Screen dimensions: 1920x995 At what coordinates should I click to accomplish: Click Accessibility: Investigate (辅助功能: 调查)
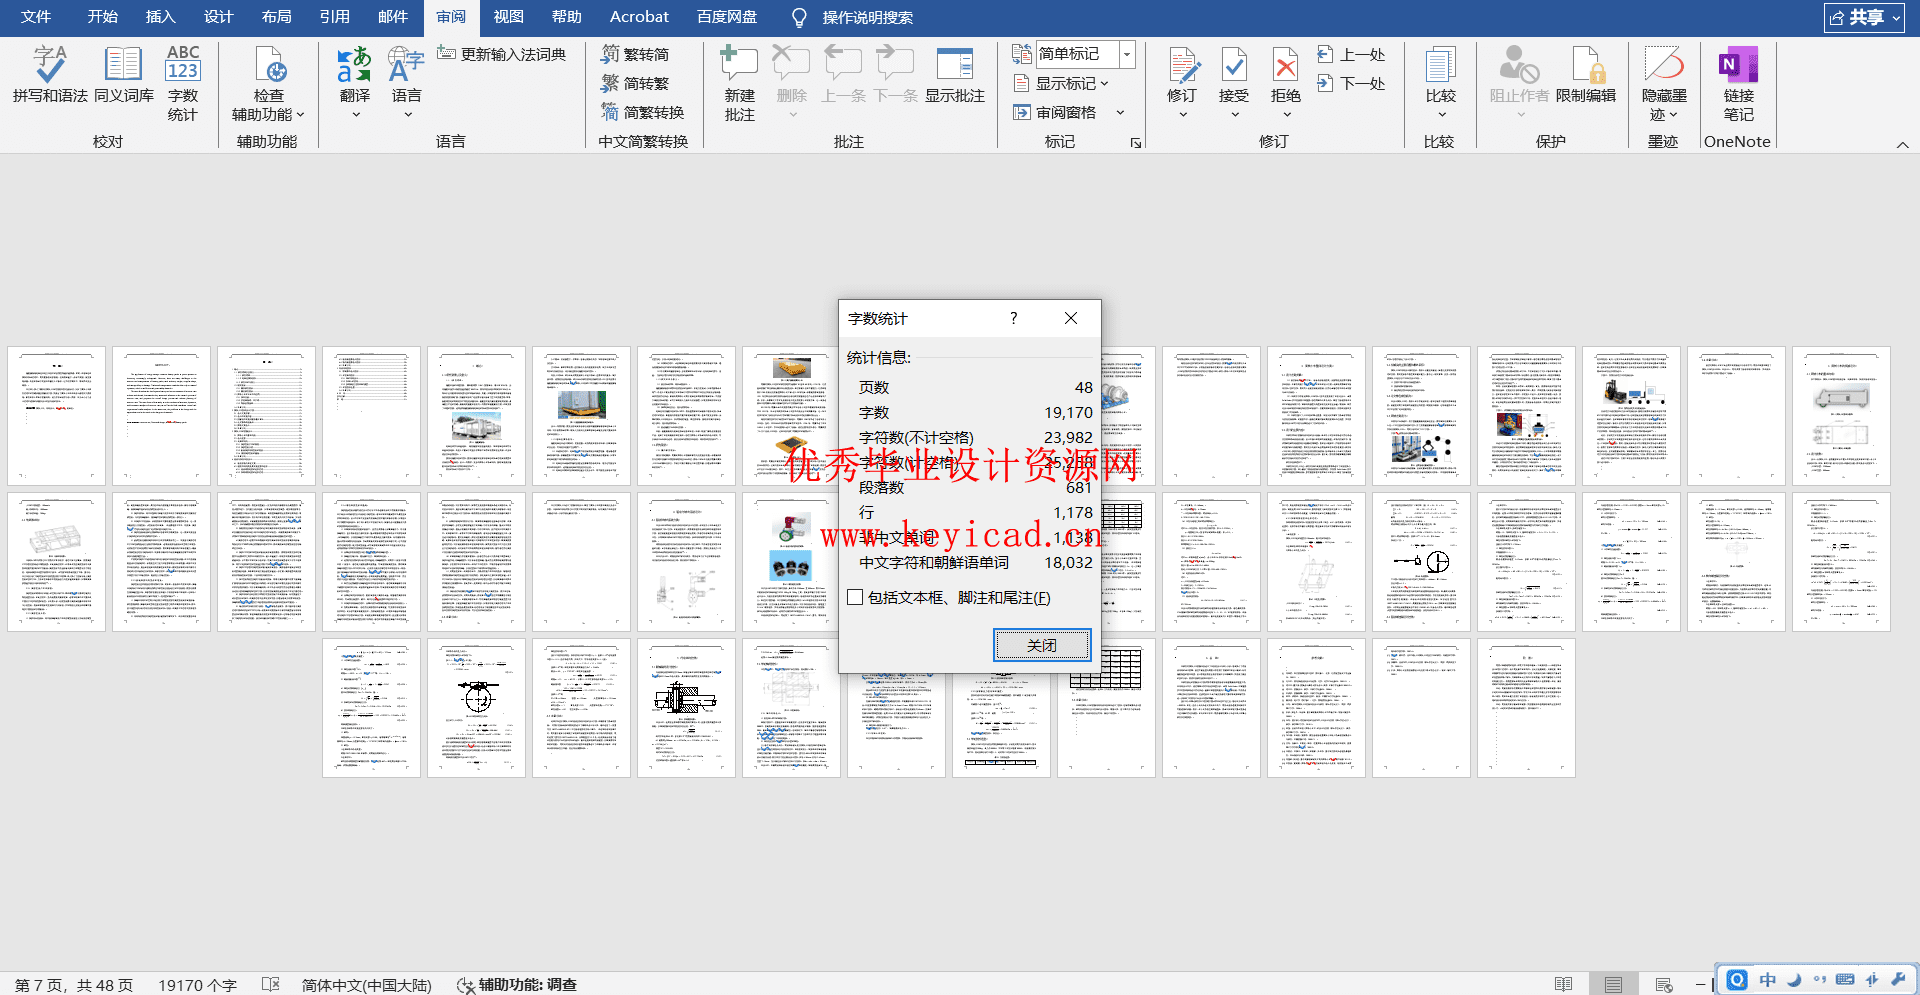pyautogui.click(x=517, y=985)
